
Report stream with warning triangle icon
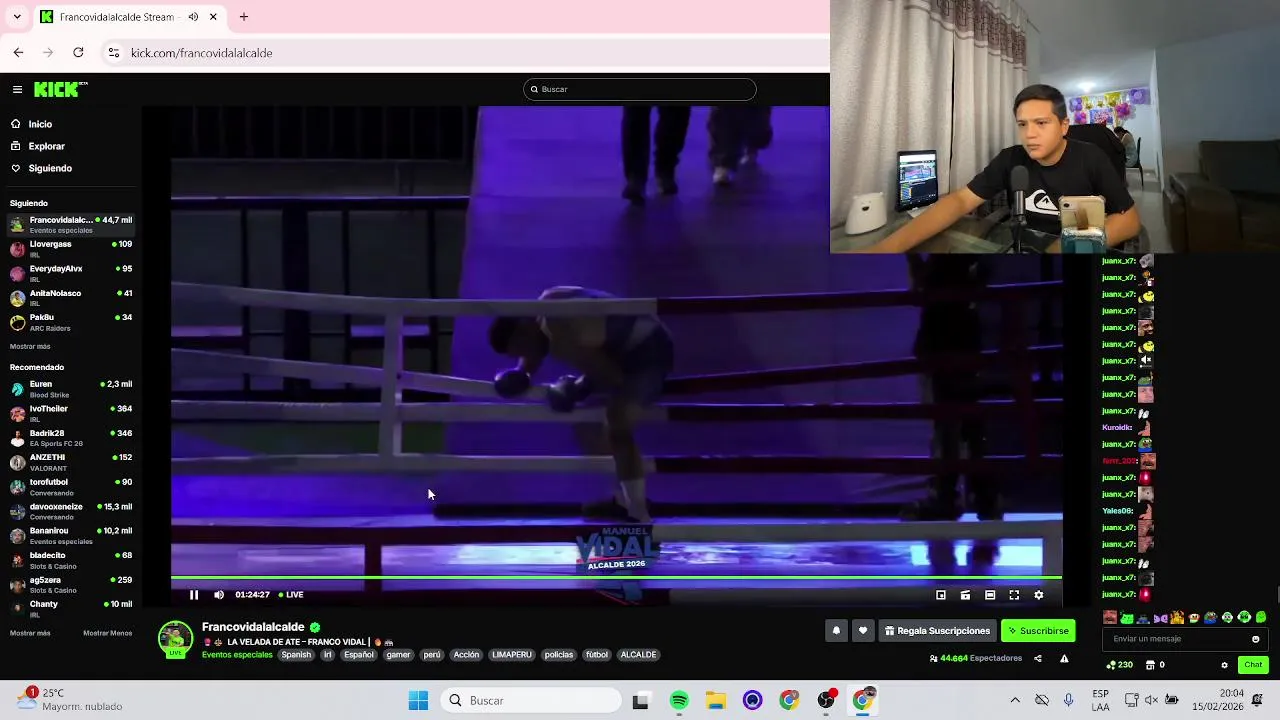tap(1064, 658)
